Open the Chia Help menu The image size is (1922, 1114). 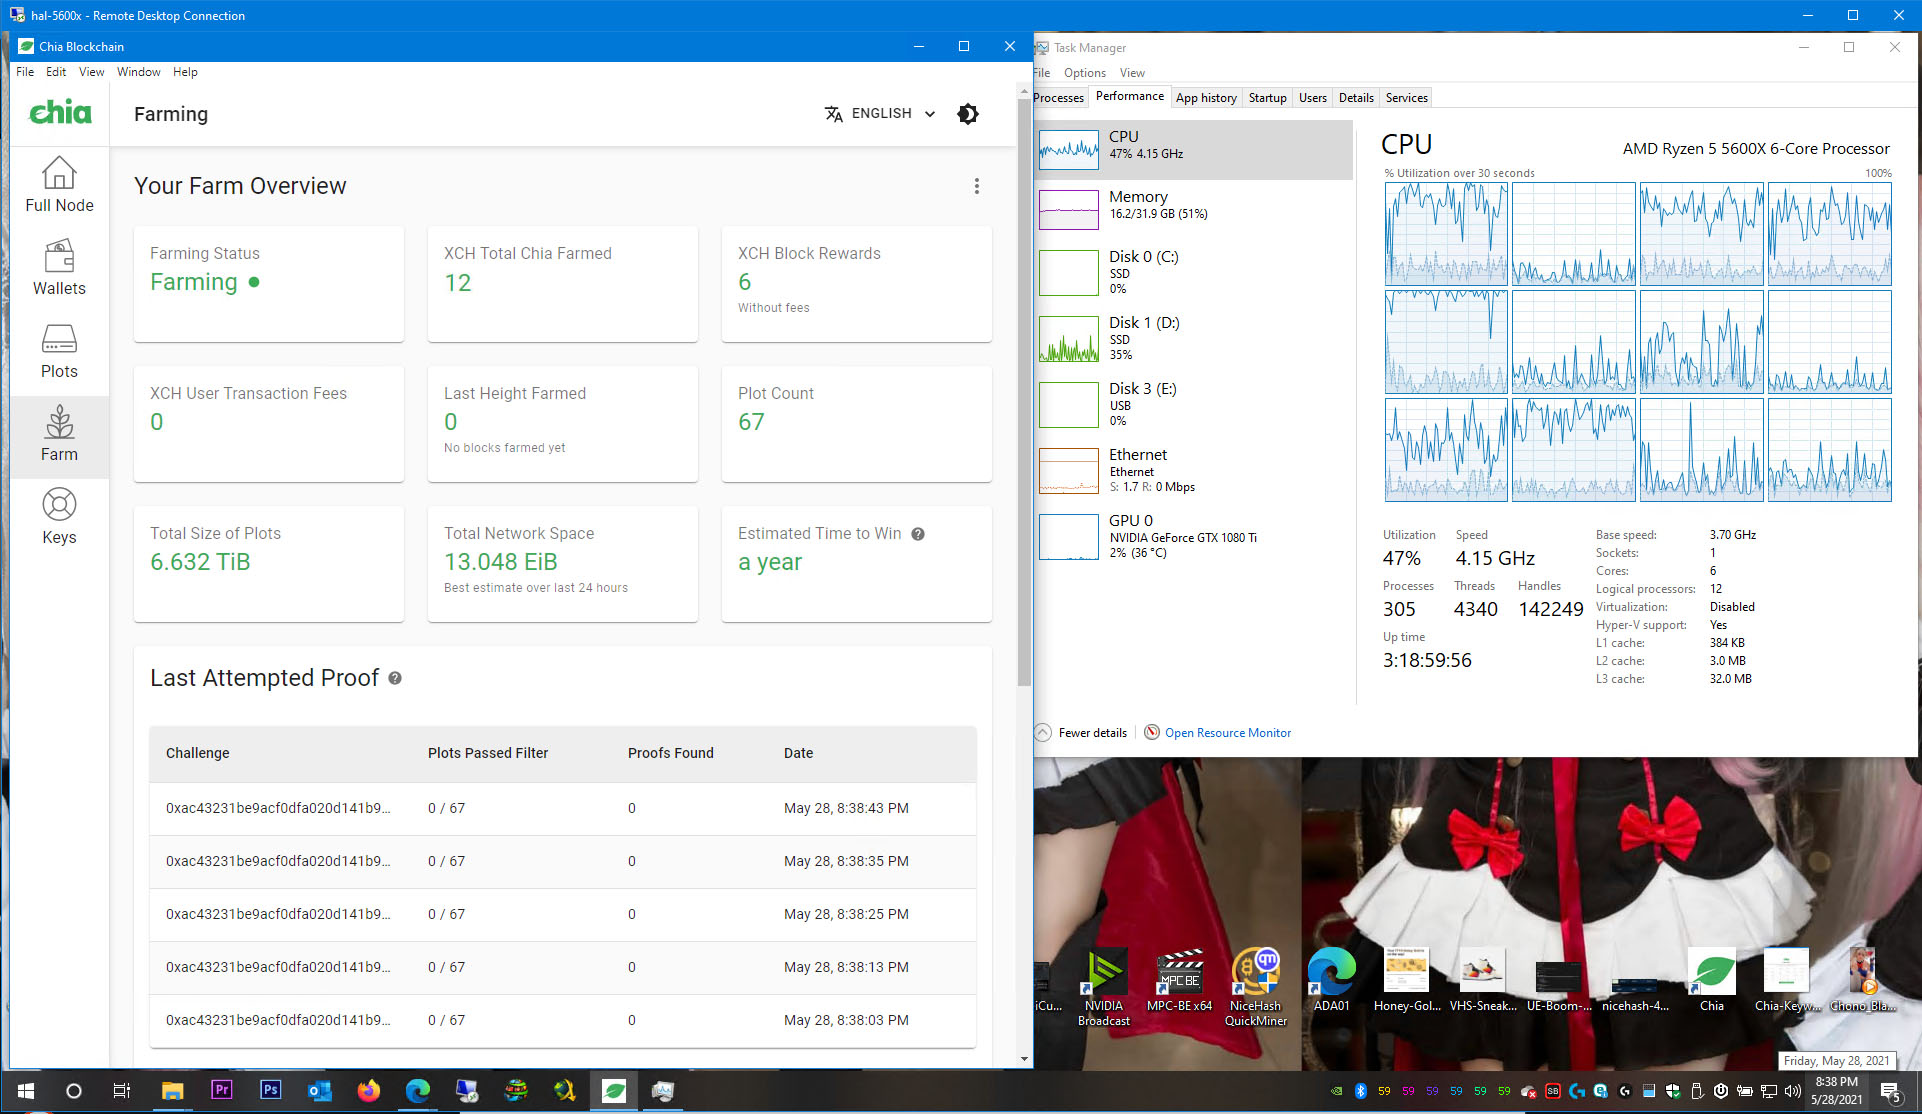[185, 72]
